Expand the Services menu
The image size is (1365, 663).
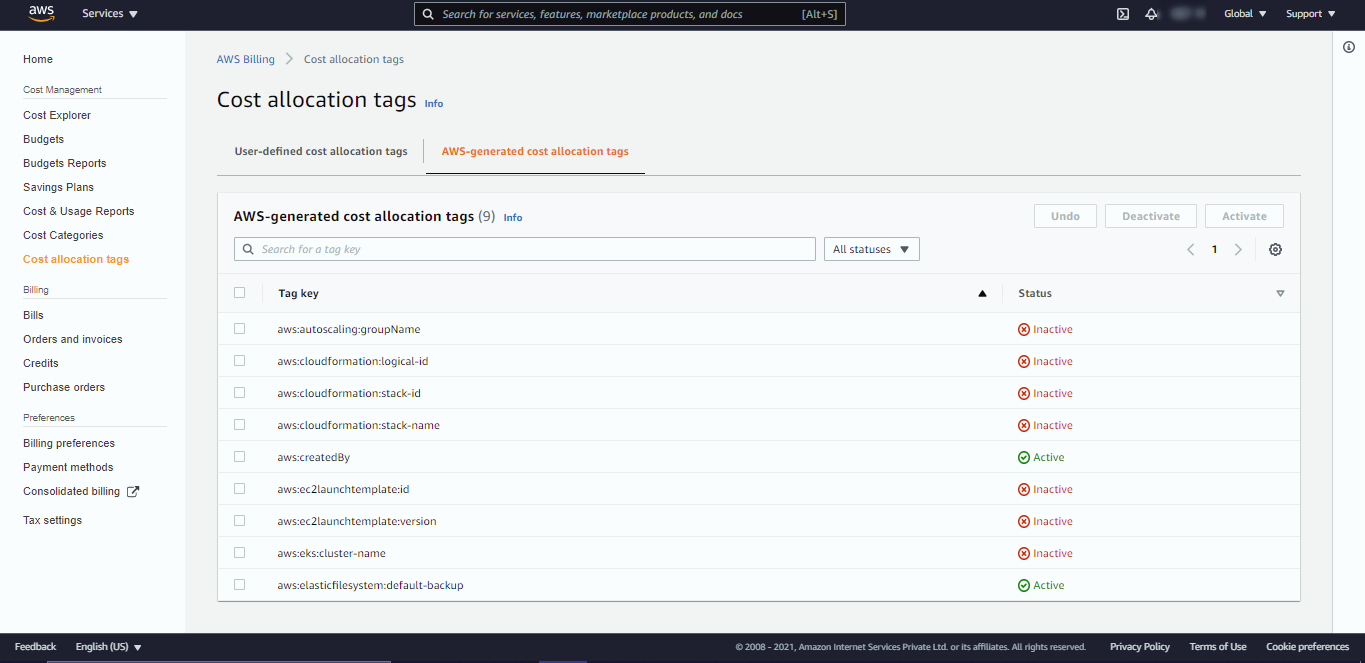point(110,14)
